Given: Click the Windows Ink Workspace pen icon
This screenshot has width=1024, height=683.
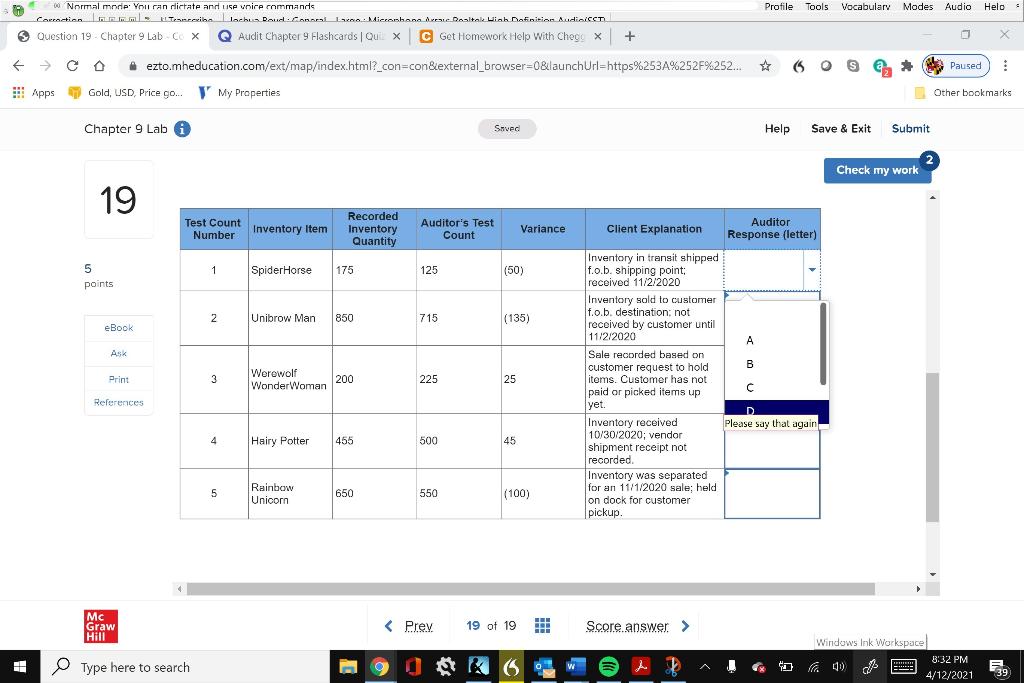Looking at the screenshot, I should (x=869, y=667).
